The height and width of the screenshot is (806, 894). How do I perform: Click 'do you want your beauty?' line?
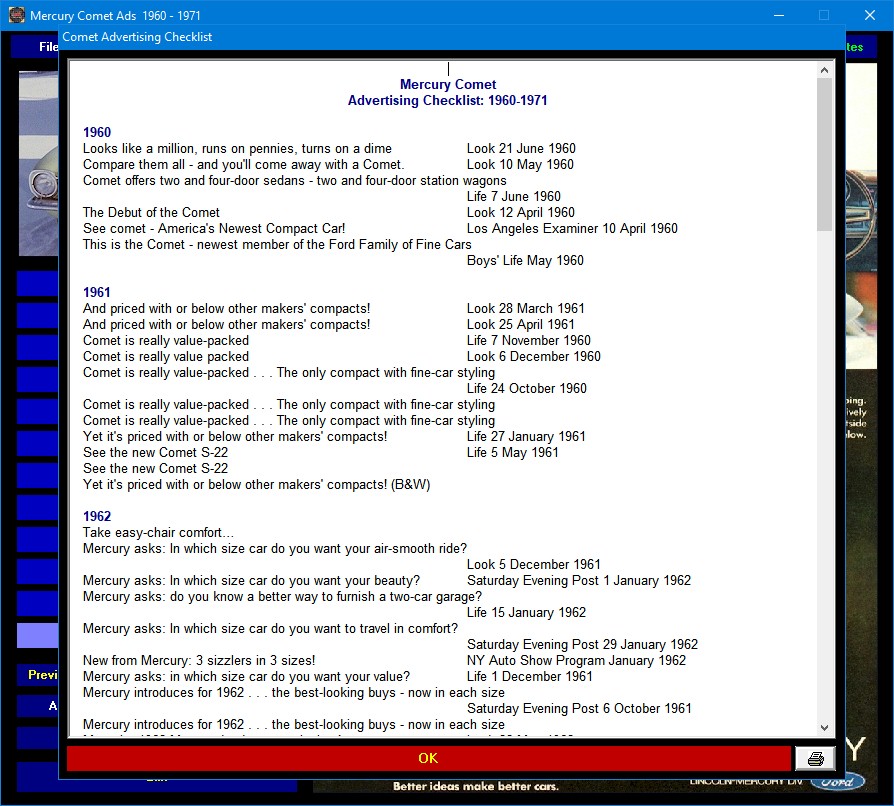click(x=251, y=580)
